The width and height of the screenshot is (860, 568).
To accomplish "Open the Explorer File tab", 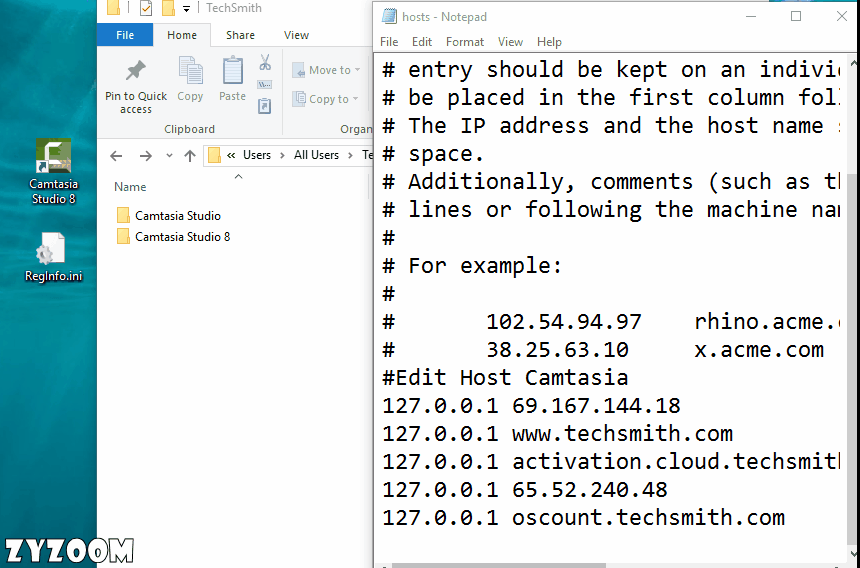I will coord(125,35).
